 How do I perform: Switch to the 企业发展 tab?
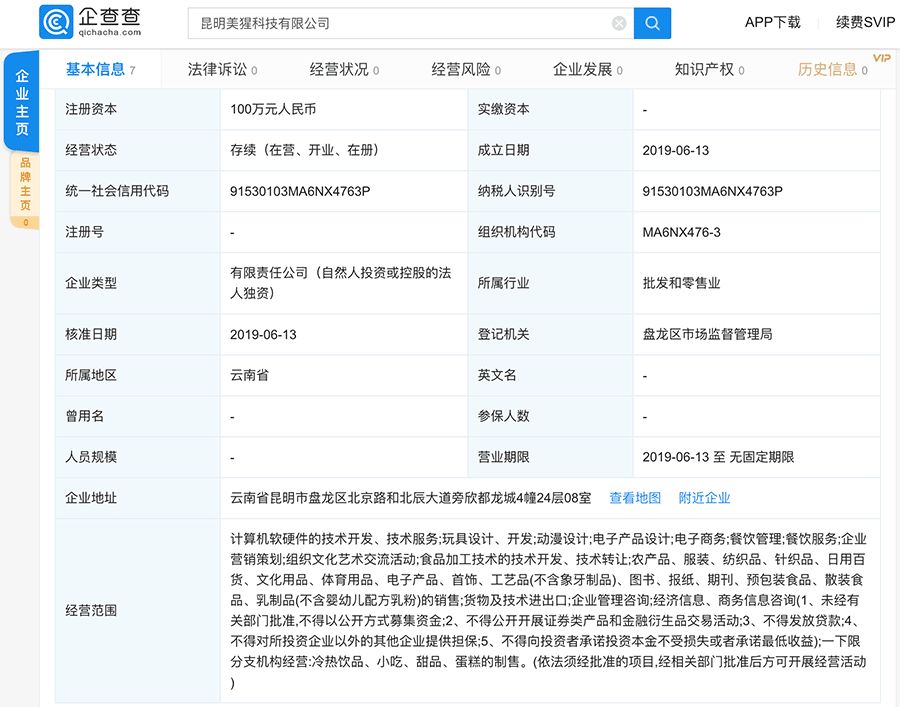click(587, 69)
